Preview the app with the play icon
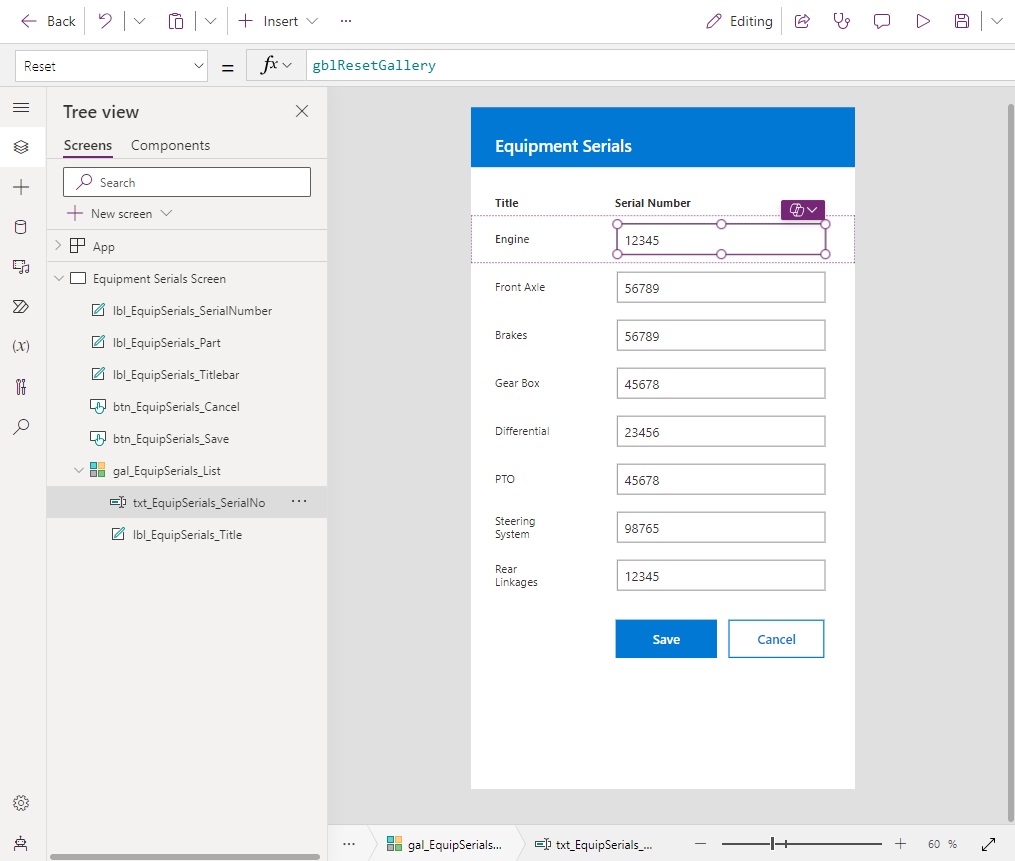Screen dimensions: 1015x861 pos(922,20)
